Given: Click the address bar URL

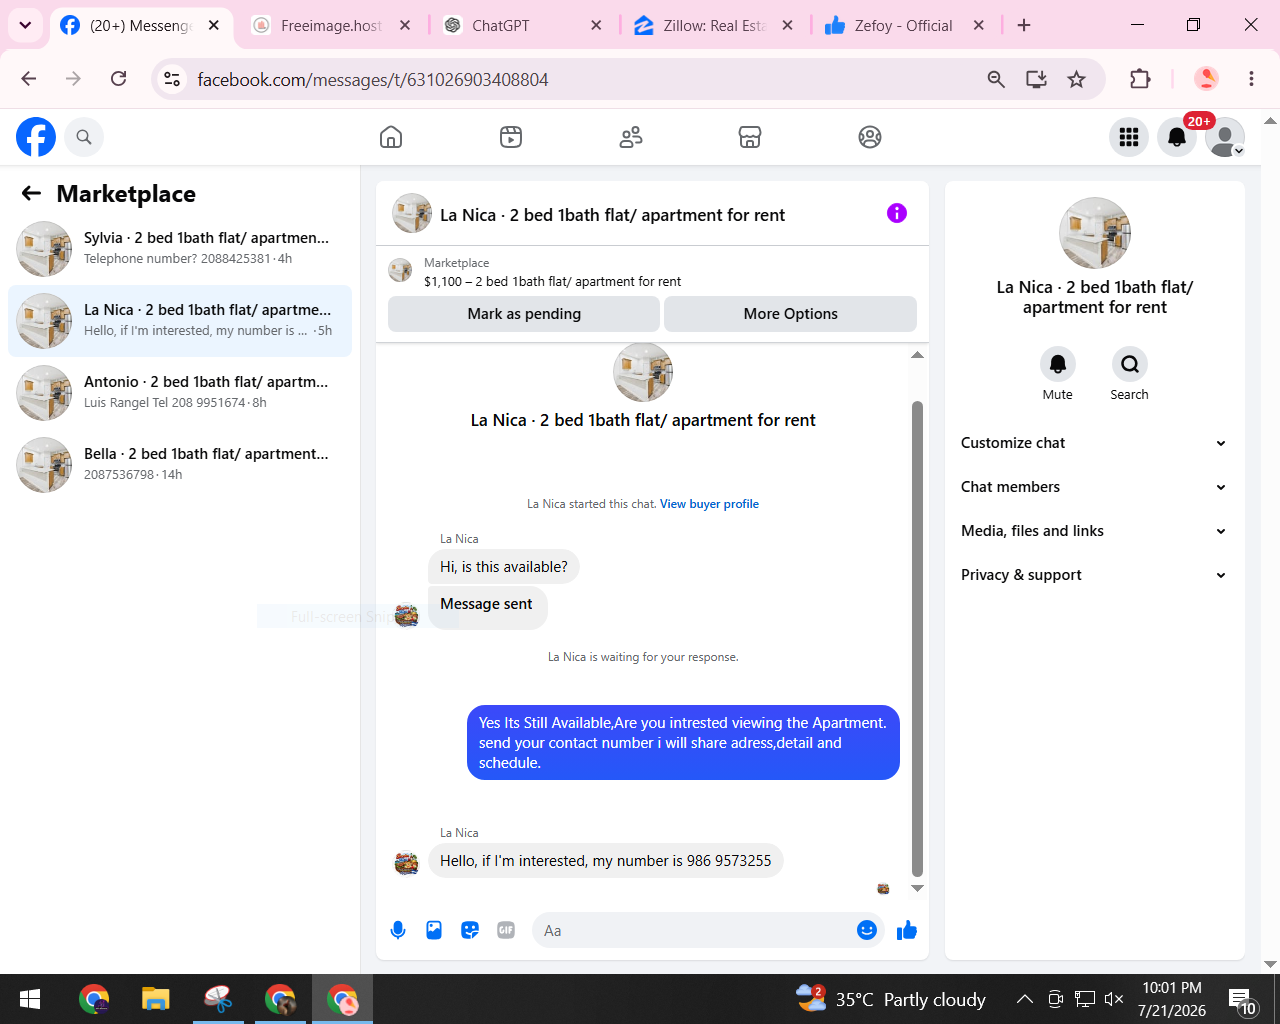Looking at the screenshot, I should (373, 79).
